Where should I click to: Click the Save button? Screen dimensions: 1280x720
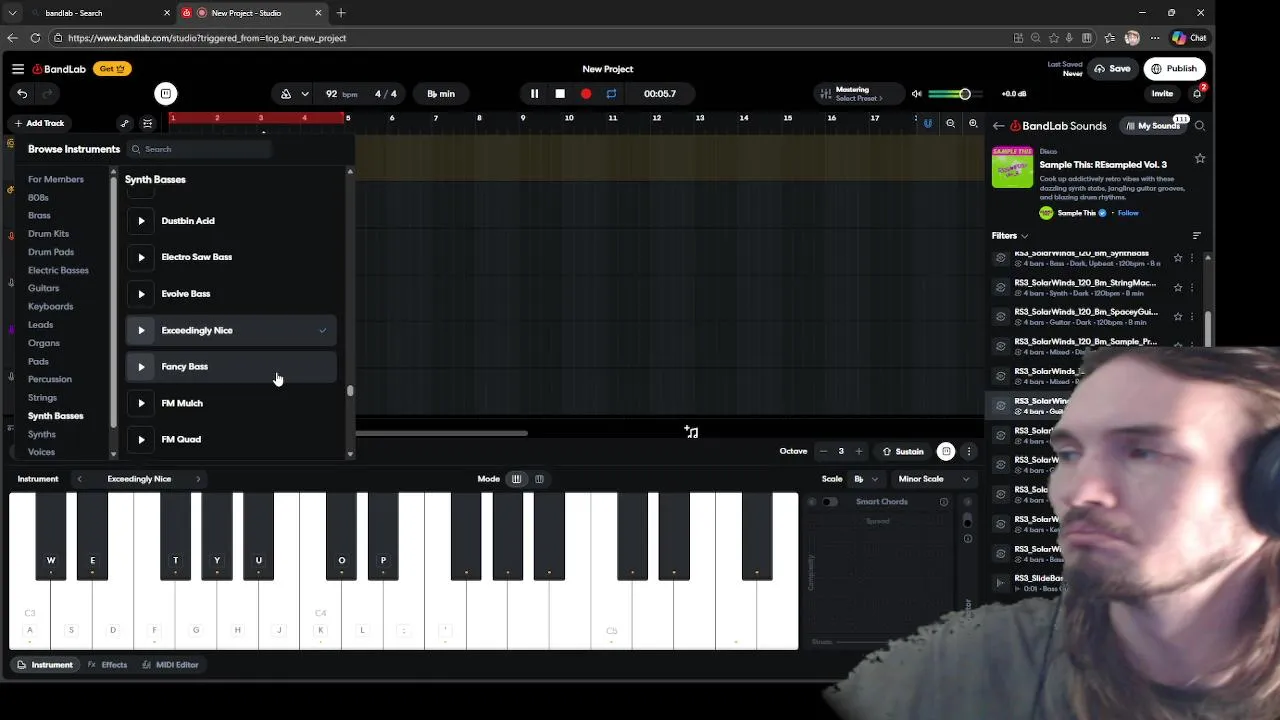tap(1112, 69)
